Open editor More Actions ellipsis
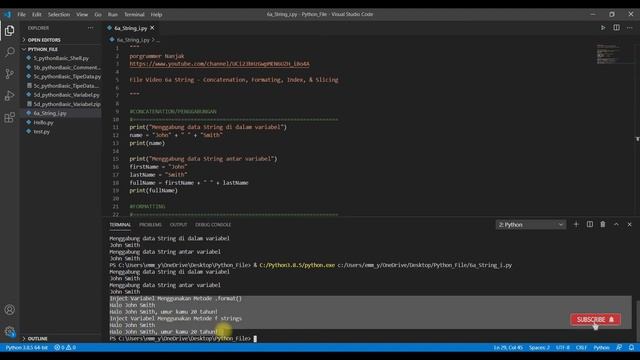 [x=630, y=28]
